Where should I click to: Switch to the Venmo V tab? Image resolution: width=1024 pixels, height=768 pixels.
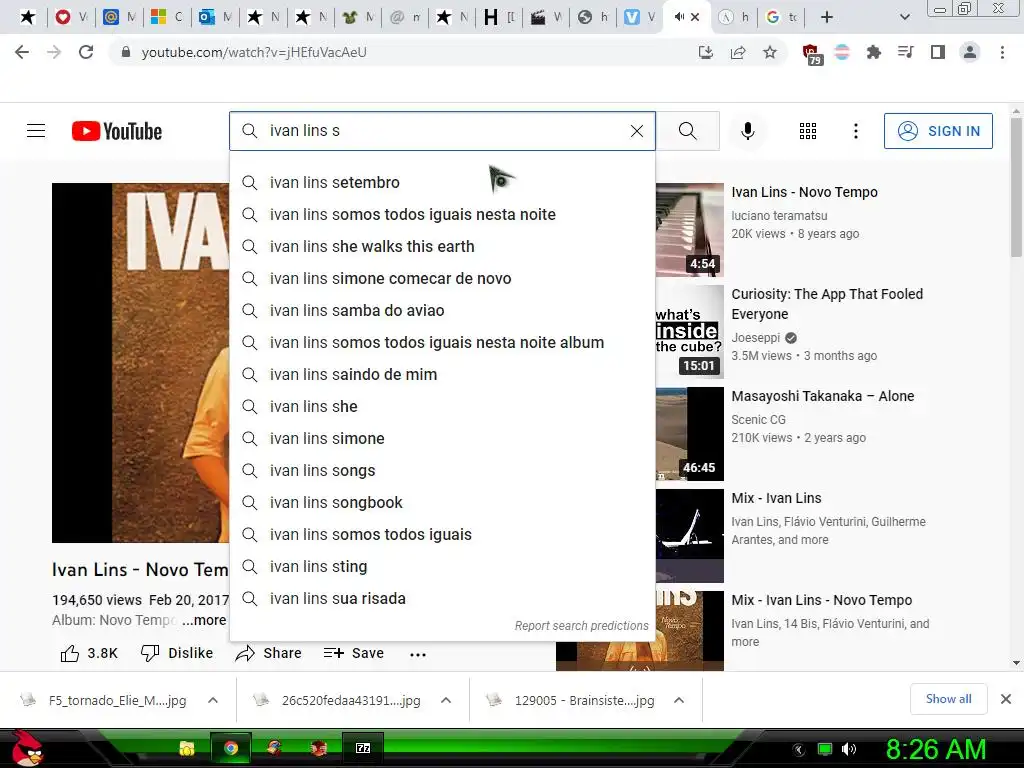(x=640, y=17)
